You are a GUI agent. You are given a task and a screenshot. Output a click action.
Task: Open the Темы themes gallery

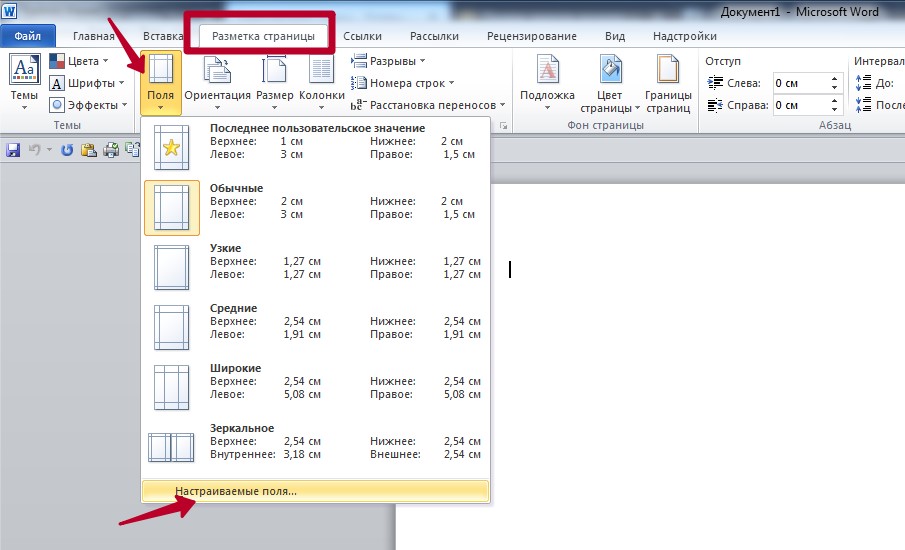(24, 81)
